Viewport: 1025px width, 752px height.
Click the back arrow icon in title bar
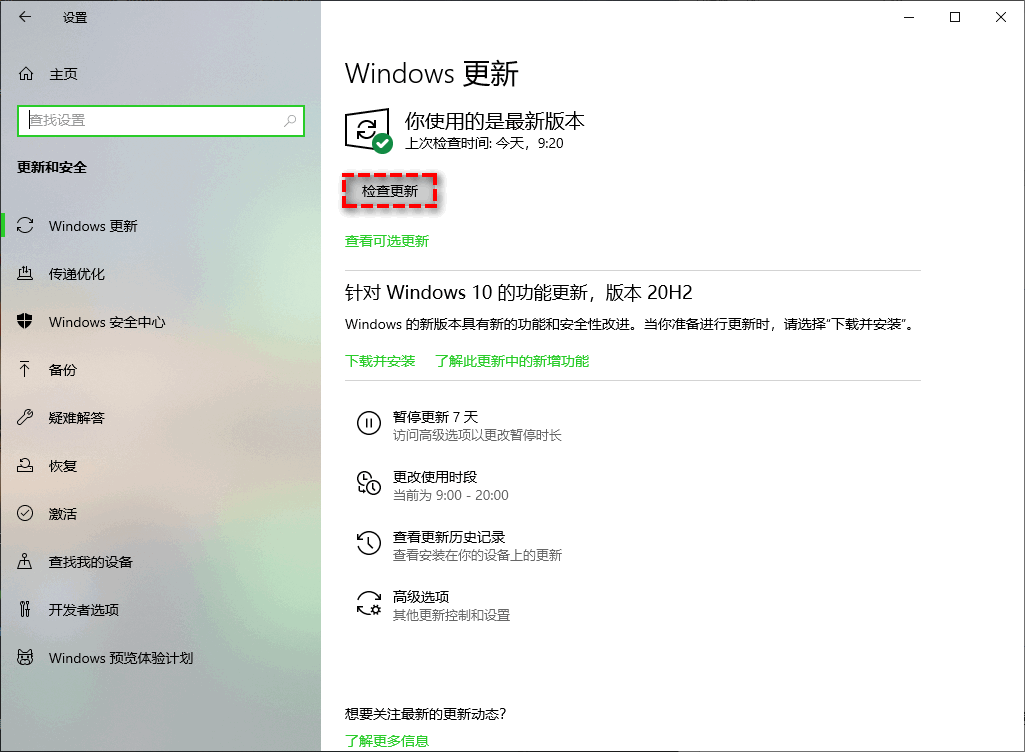point(25,17)
